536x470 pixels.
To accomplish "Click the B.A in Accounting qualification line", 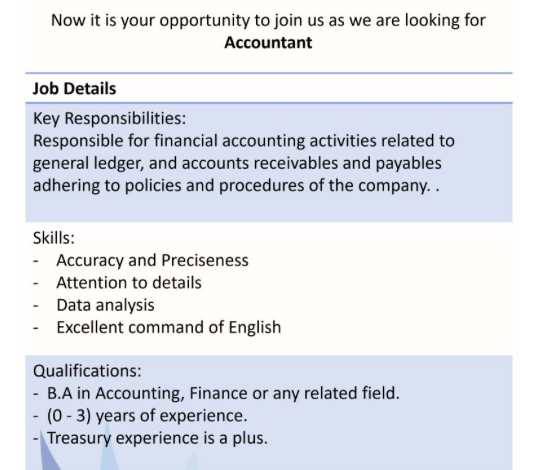I will (x=223, y=393).
